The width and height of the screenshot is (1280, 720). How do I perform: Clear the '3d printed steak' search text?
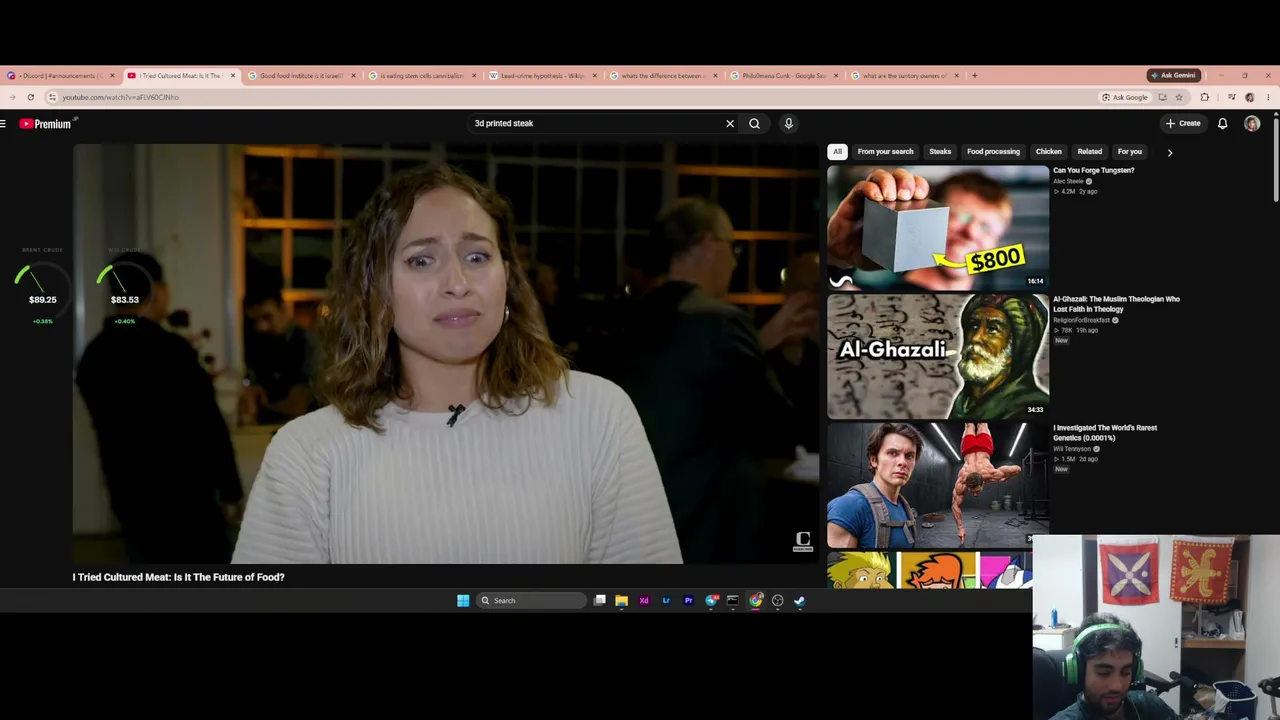[730, 124]
